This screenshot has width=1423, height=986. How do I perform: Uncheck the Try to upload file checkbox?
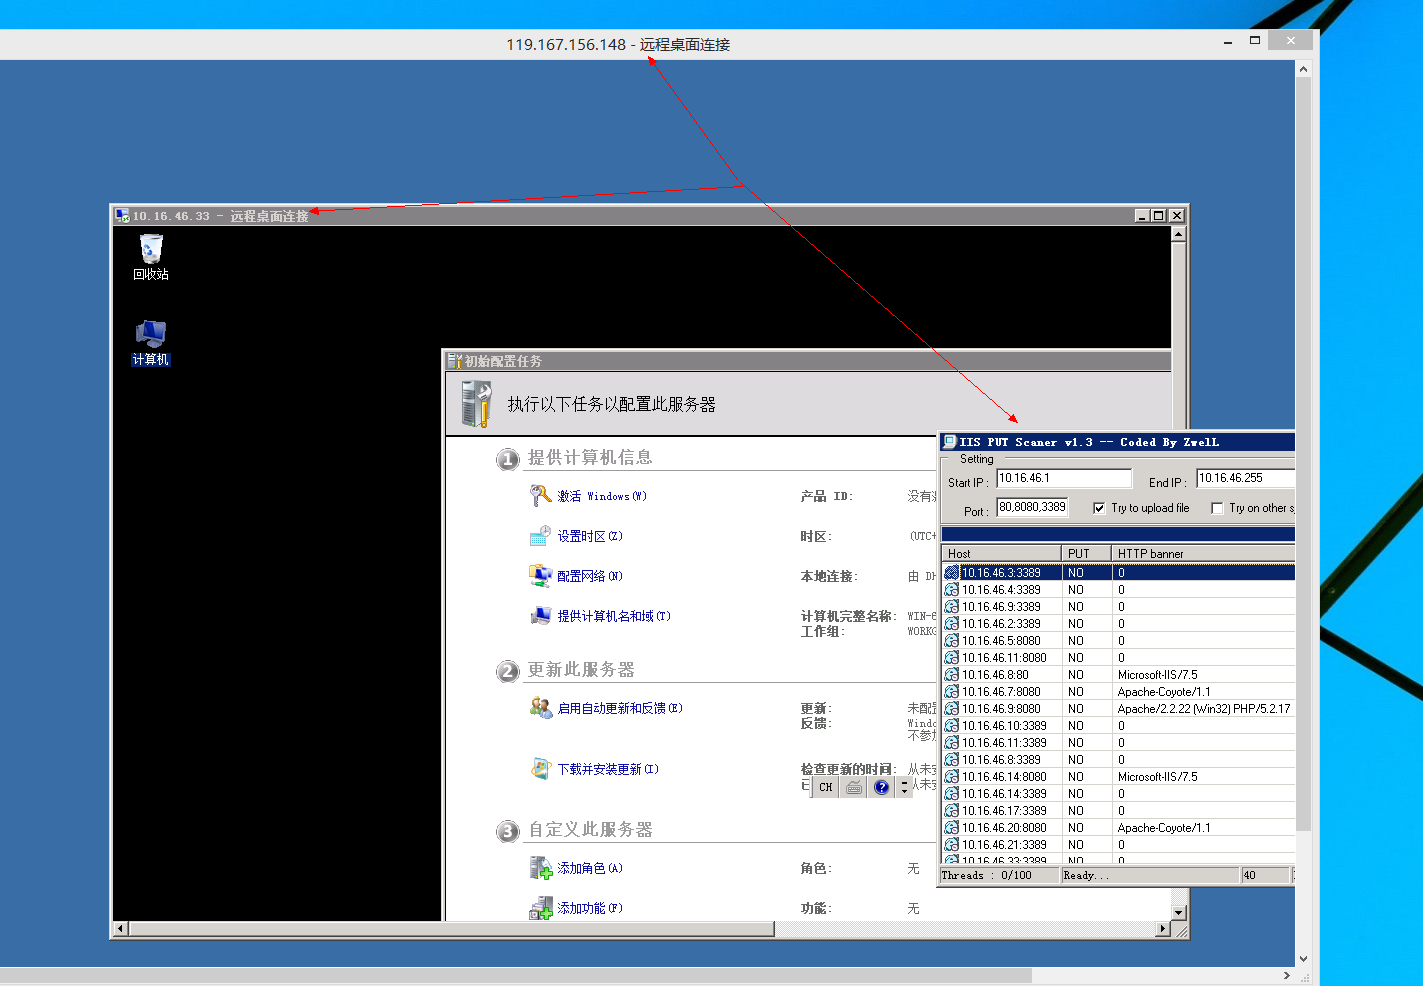(x=1099, y=508)
